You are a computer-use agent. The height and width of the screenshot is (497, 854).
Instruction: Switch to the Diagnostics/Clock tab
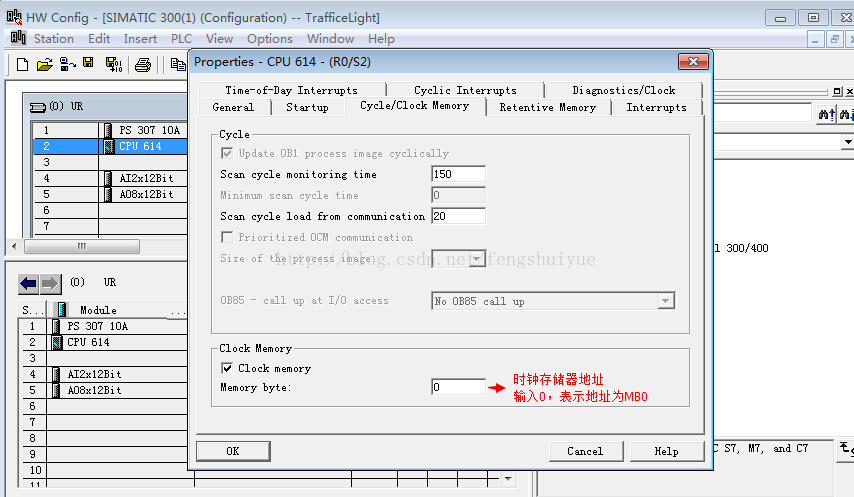(x=624, y=90)
